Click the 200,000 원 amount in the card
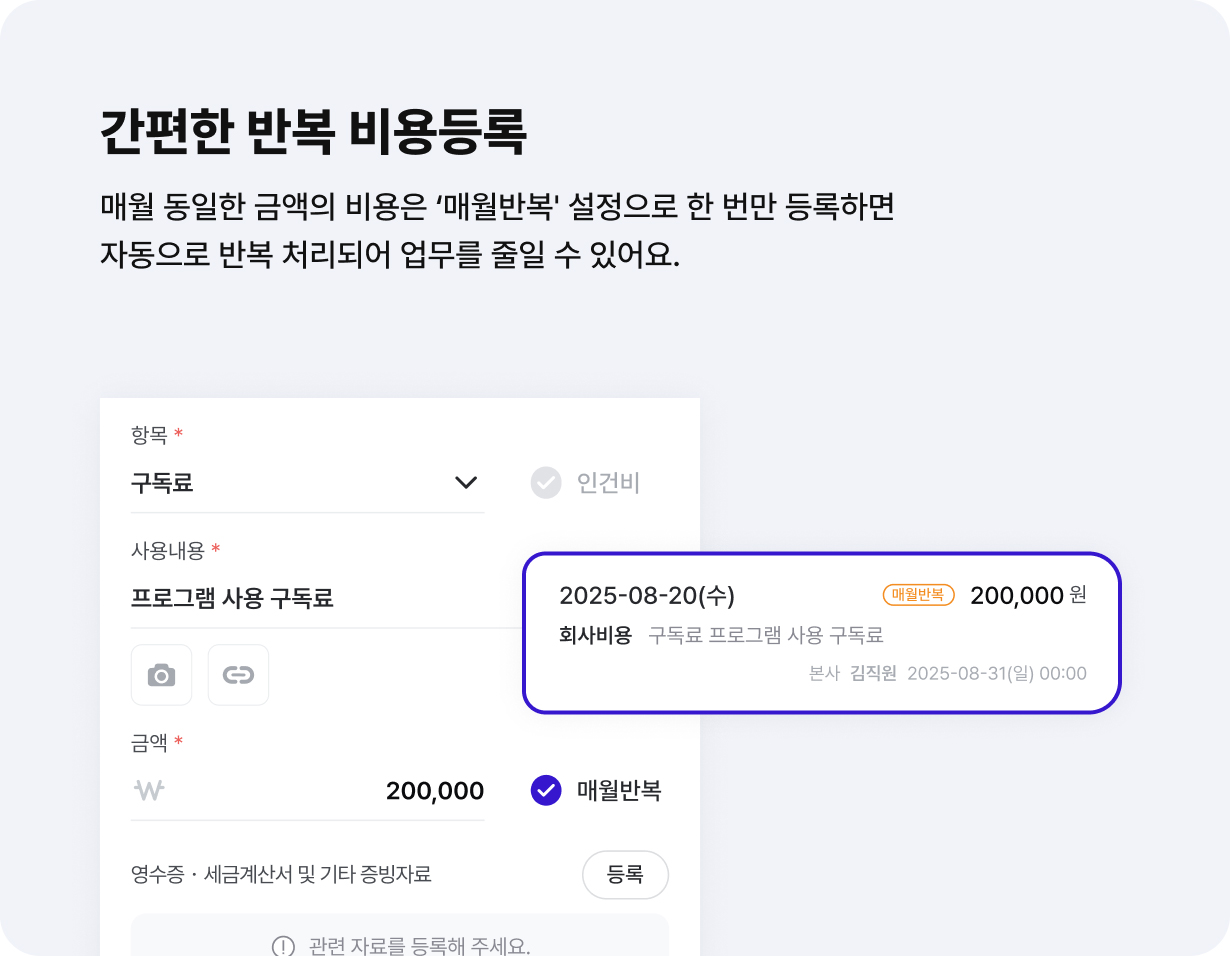1230x956 pixels. coord(1027,596)
